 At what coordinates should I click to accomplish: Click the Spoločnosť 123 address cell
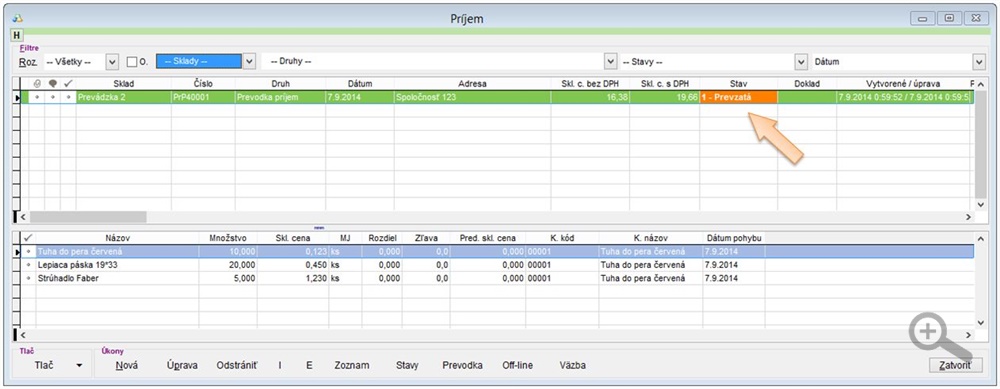pos(473,97)
